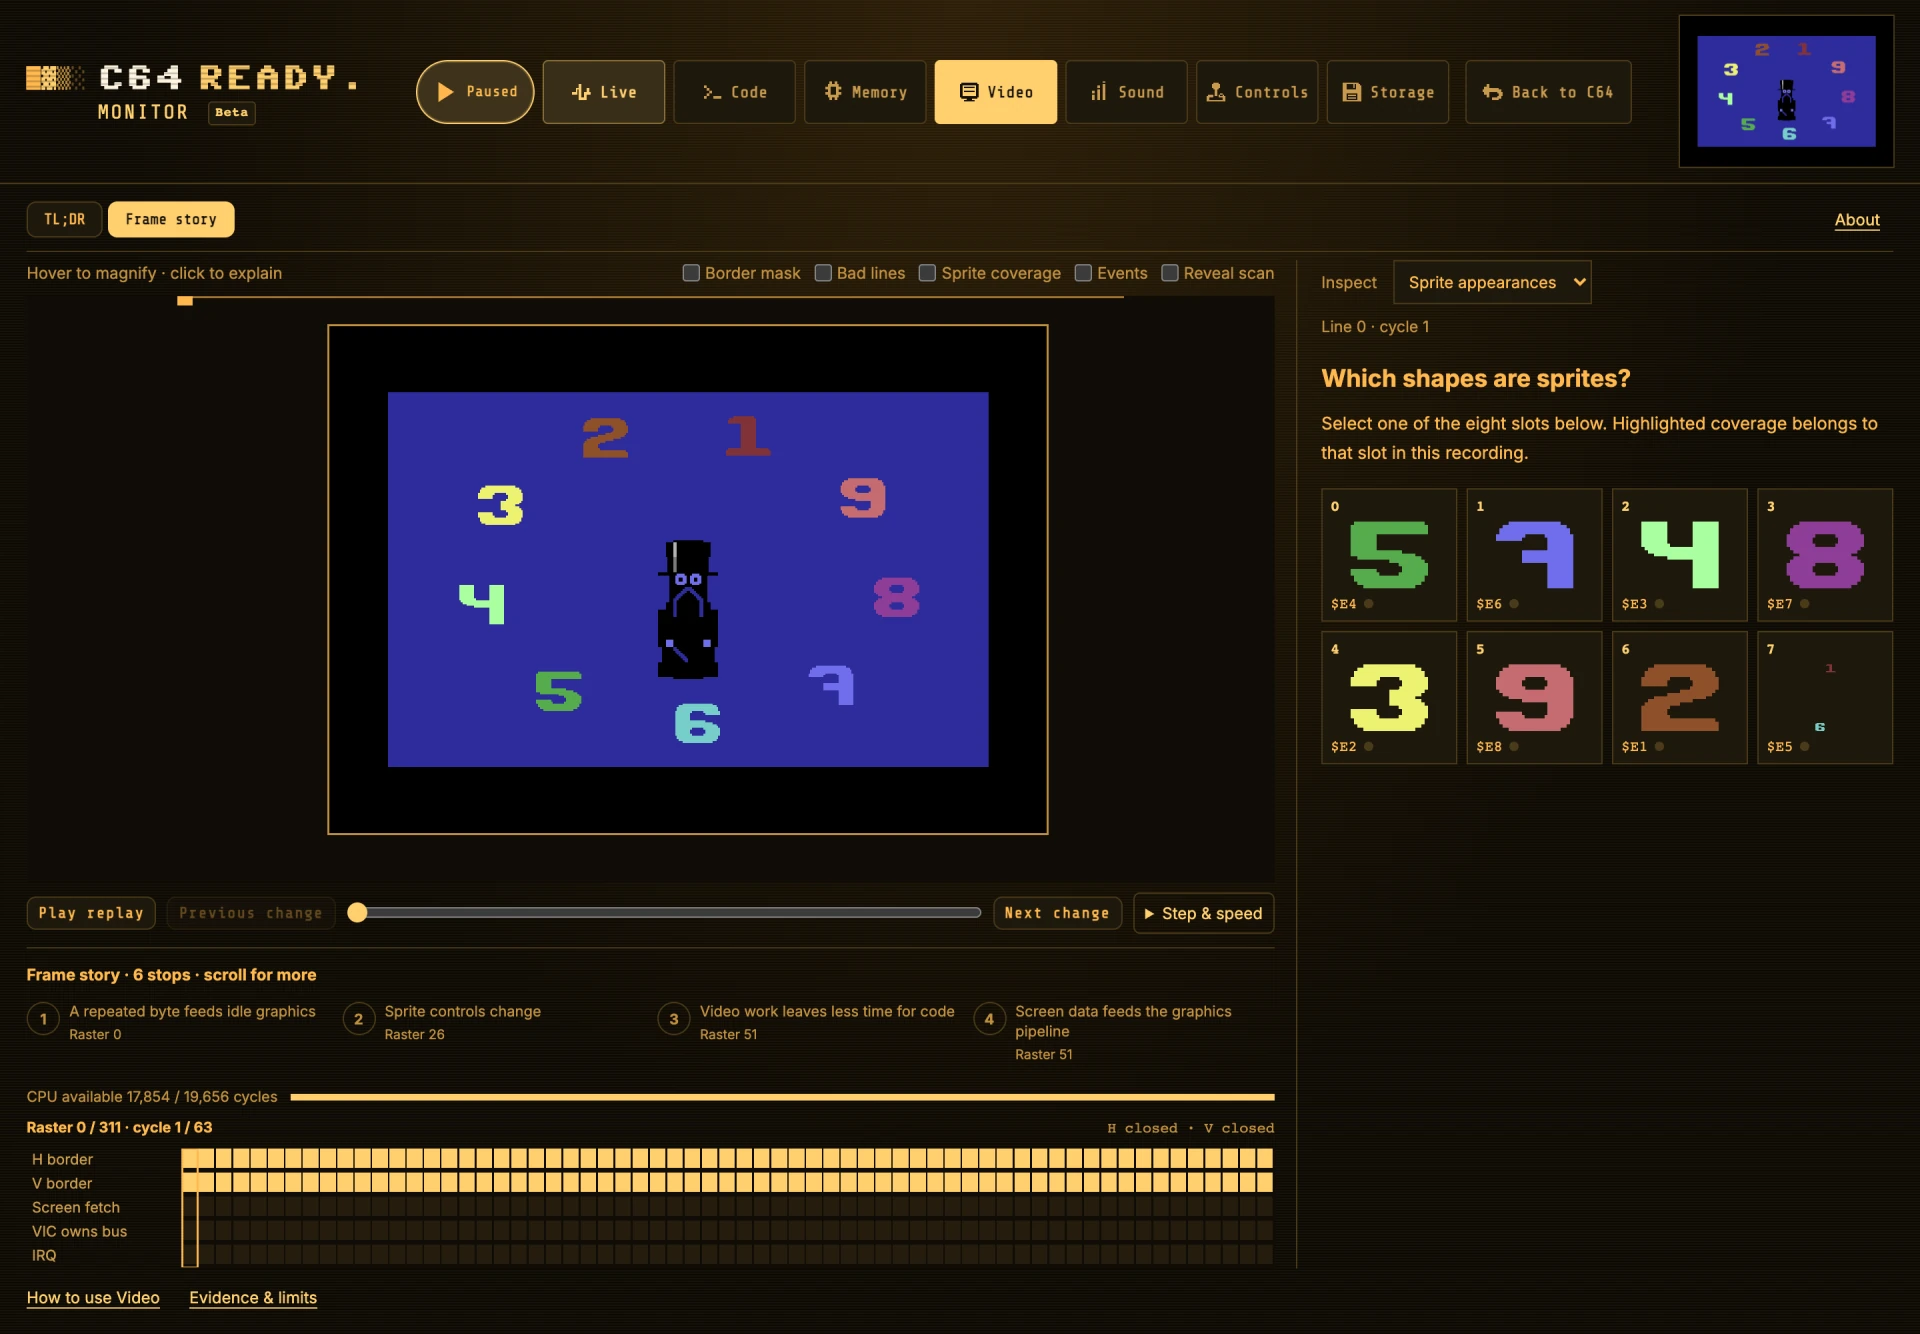Image resolution: width=1920 pixels, height=1334 pixels.
Task: Open the Inspect Sprite appearances dropdown
Action: (x=1492, y=282)
